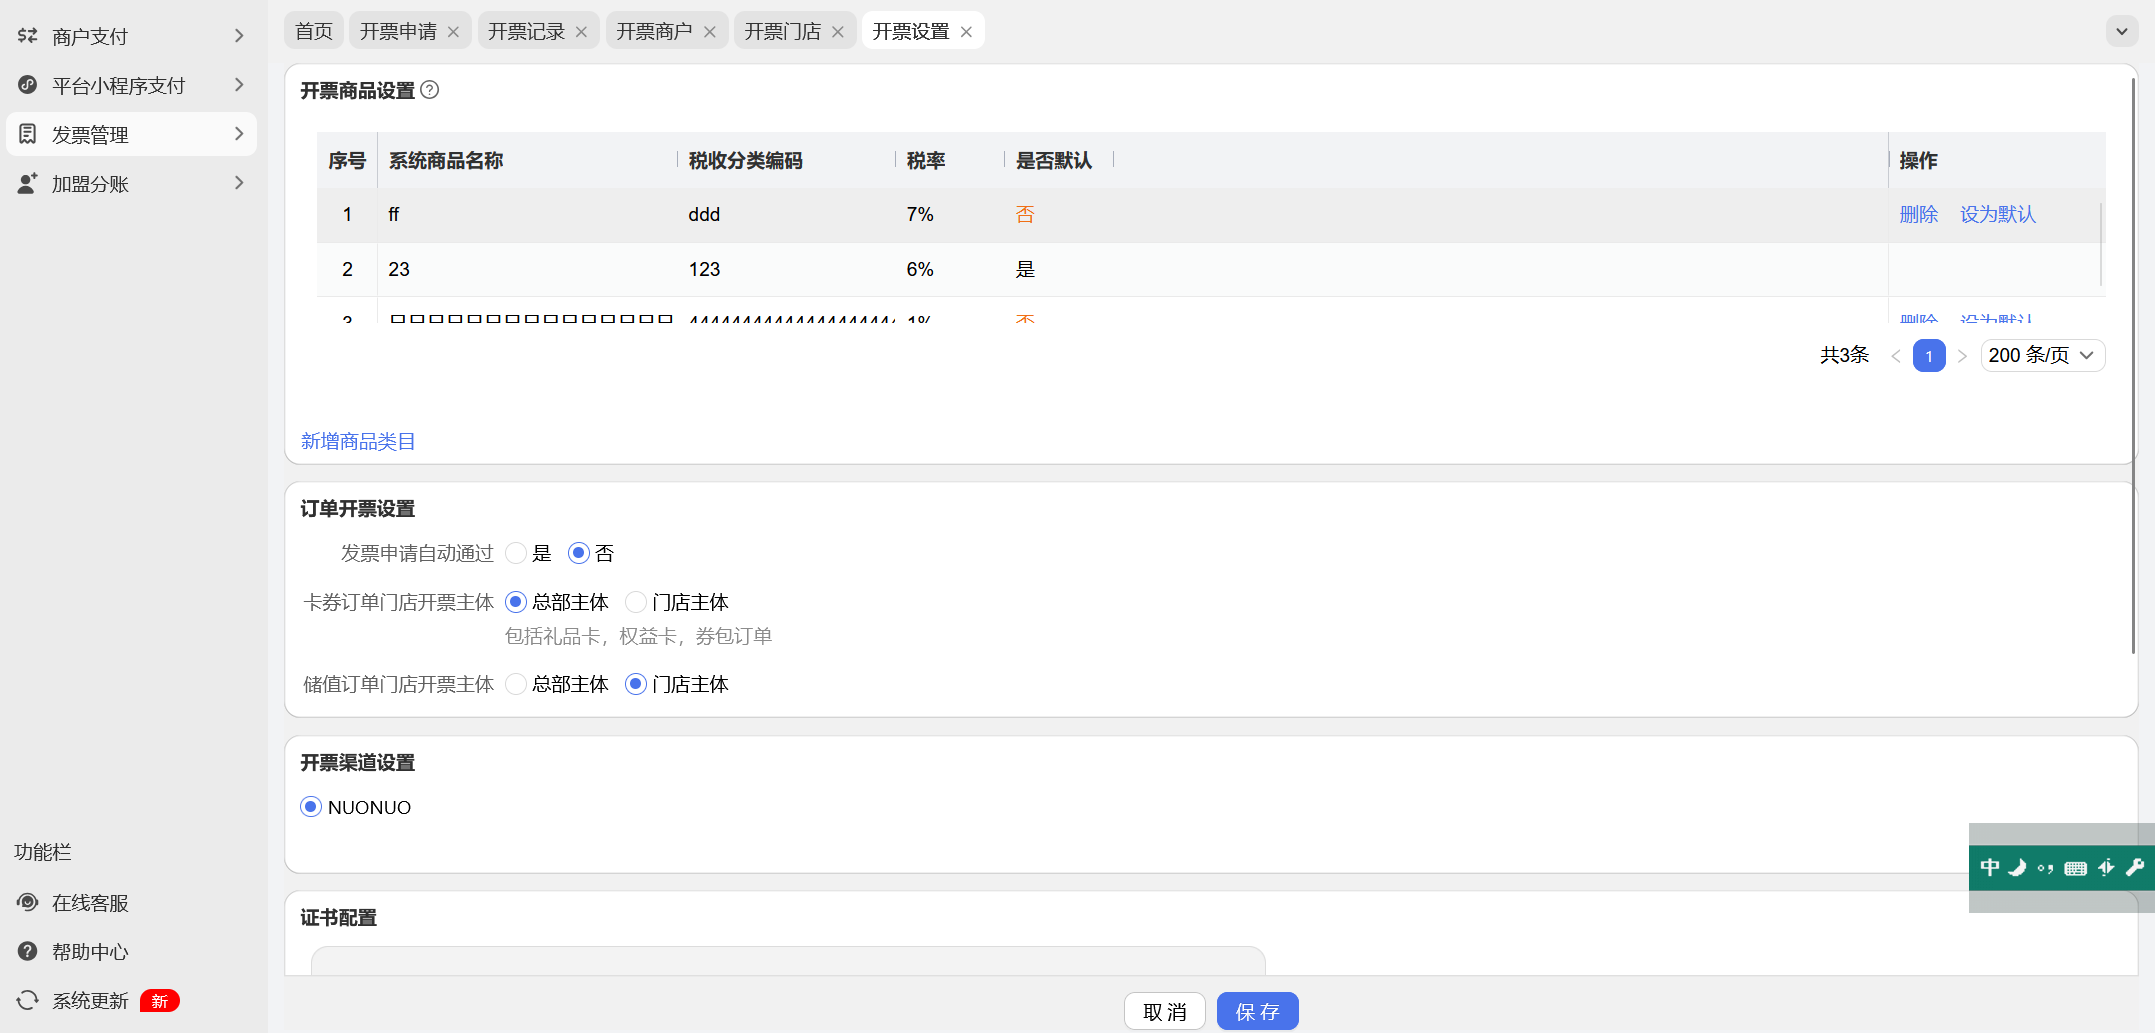Select 否 for 发票申请自动通过
The width and height of the screenshot is (2155, 1033).
click(579, 553)
